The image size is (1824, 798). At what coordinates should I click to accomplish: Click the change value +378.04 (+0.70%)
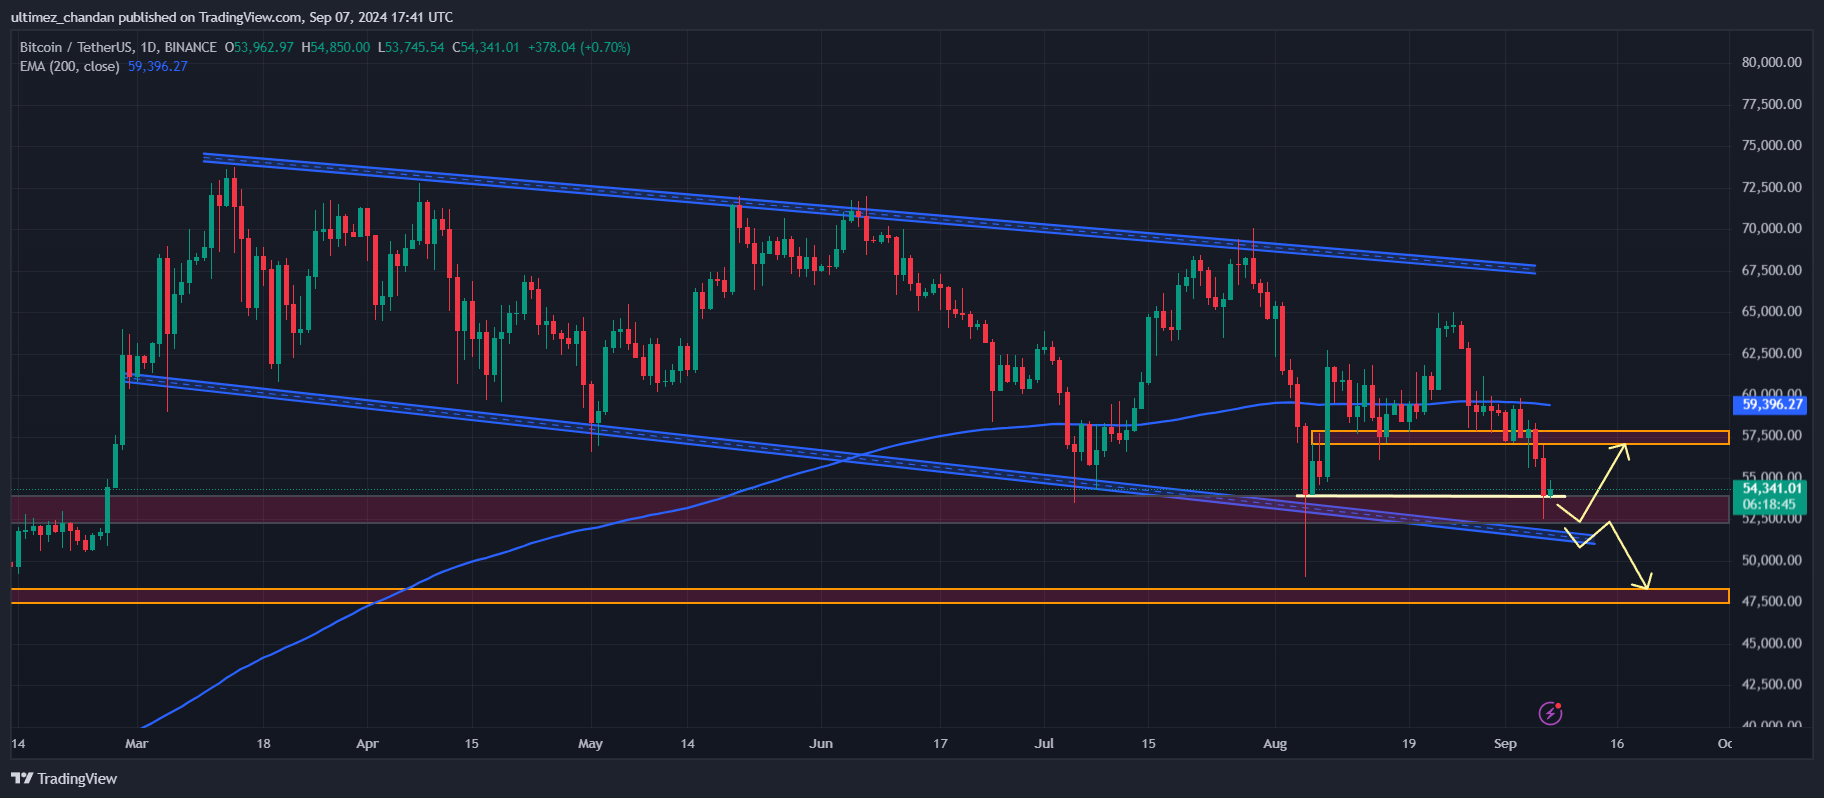click(x=580, y=47)
